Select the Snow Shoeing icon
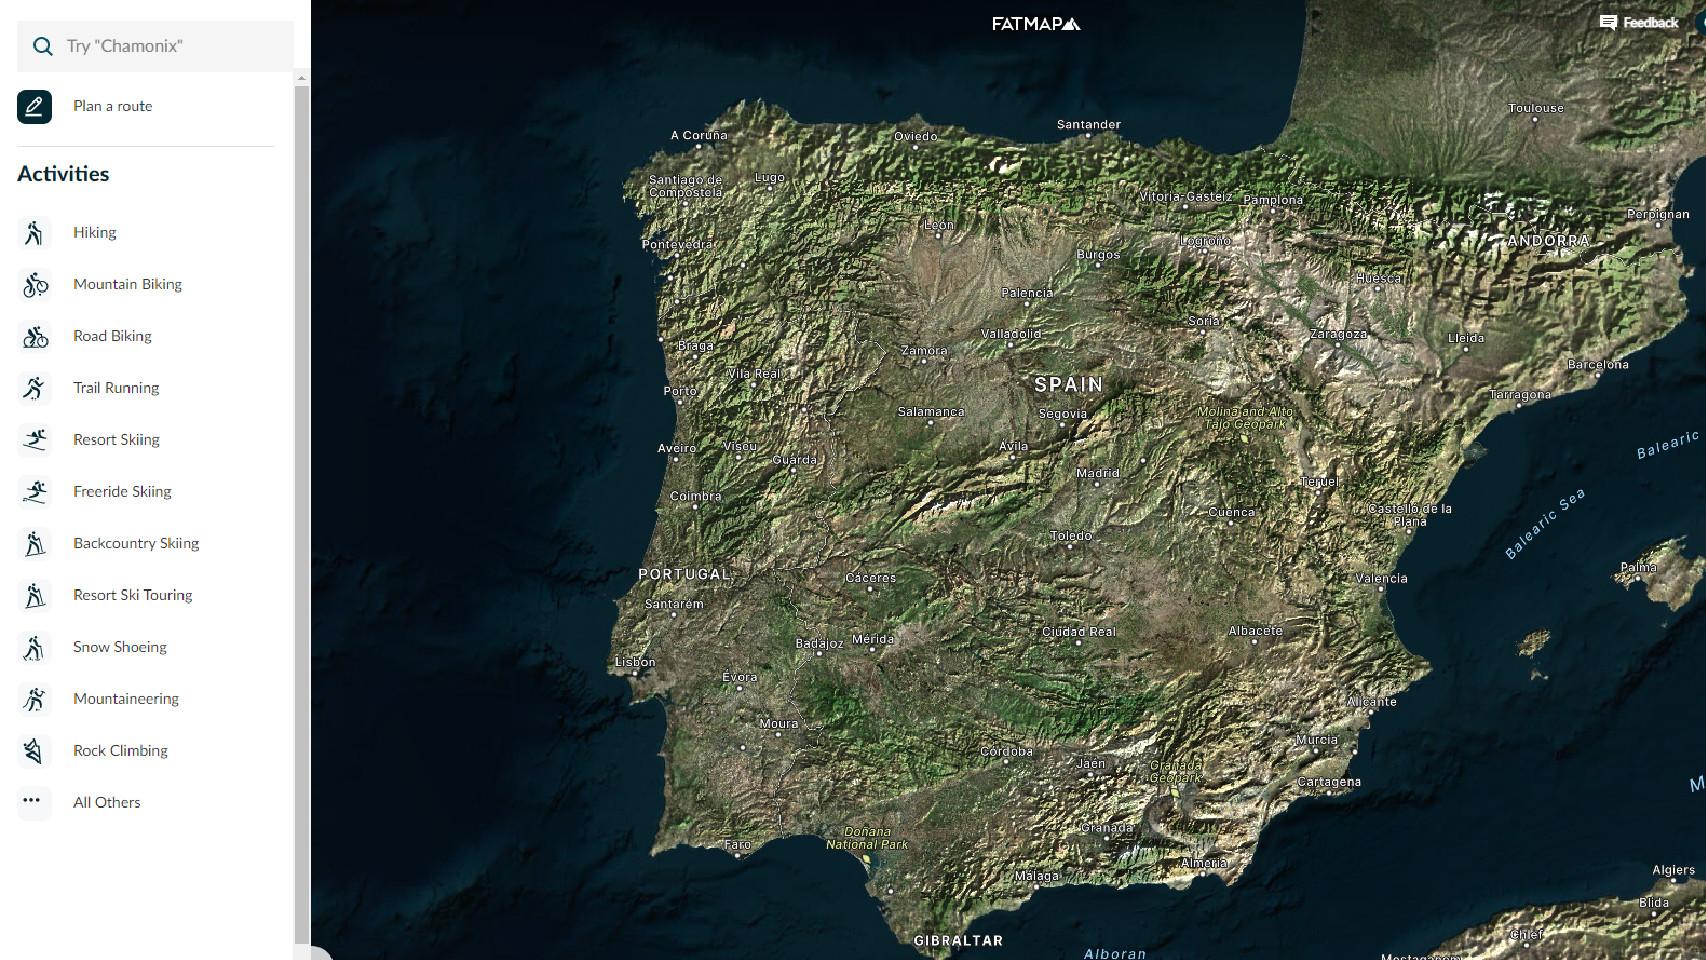This screenshot has height=960, width=1706. pos(34,648)
